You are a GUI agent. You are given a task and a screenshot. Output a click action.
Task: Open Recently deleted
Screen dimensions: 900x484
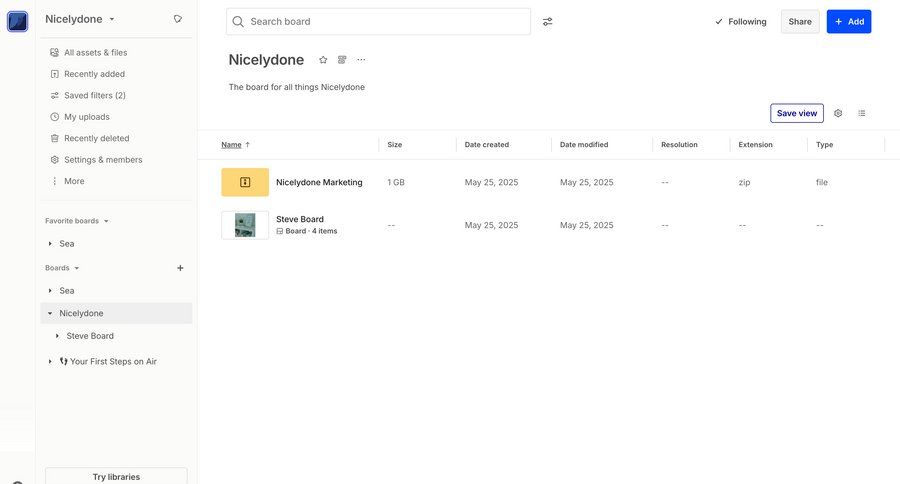coord(96,138)
